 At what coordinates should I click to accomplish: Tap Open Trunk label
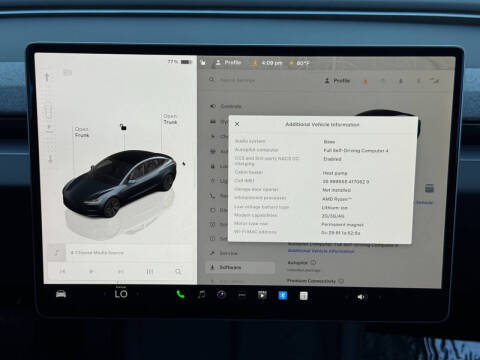(170, 119)
